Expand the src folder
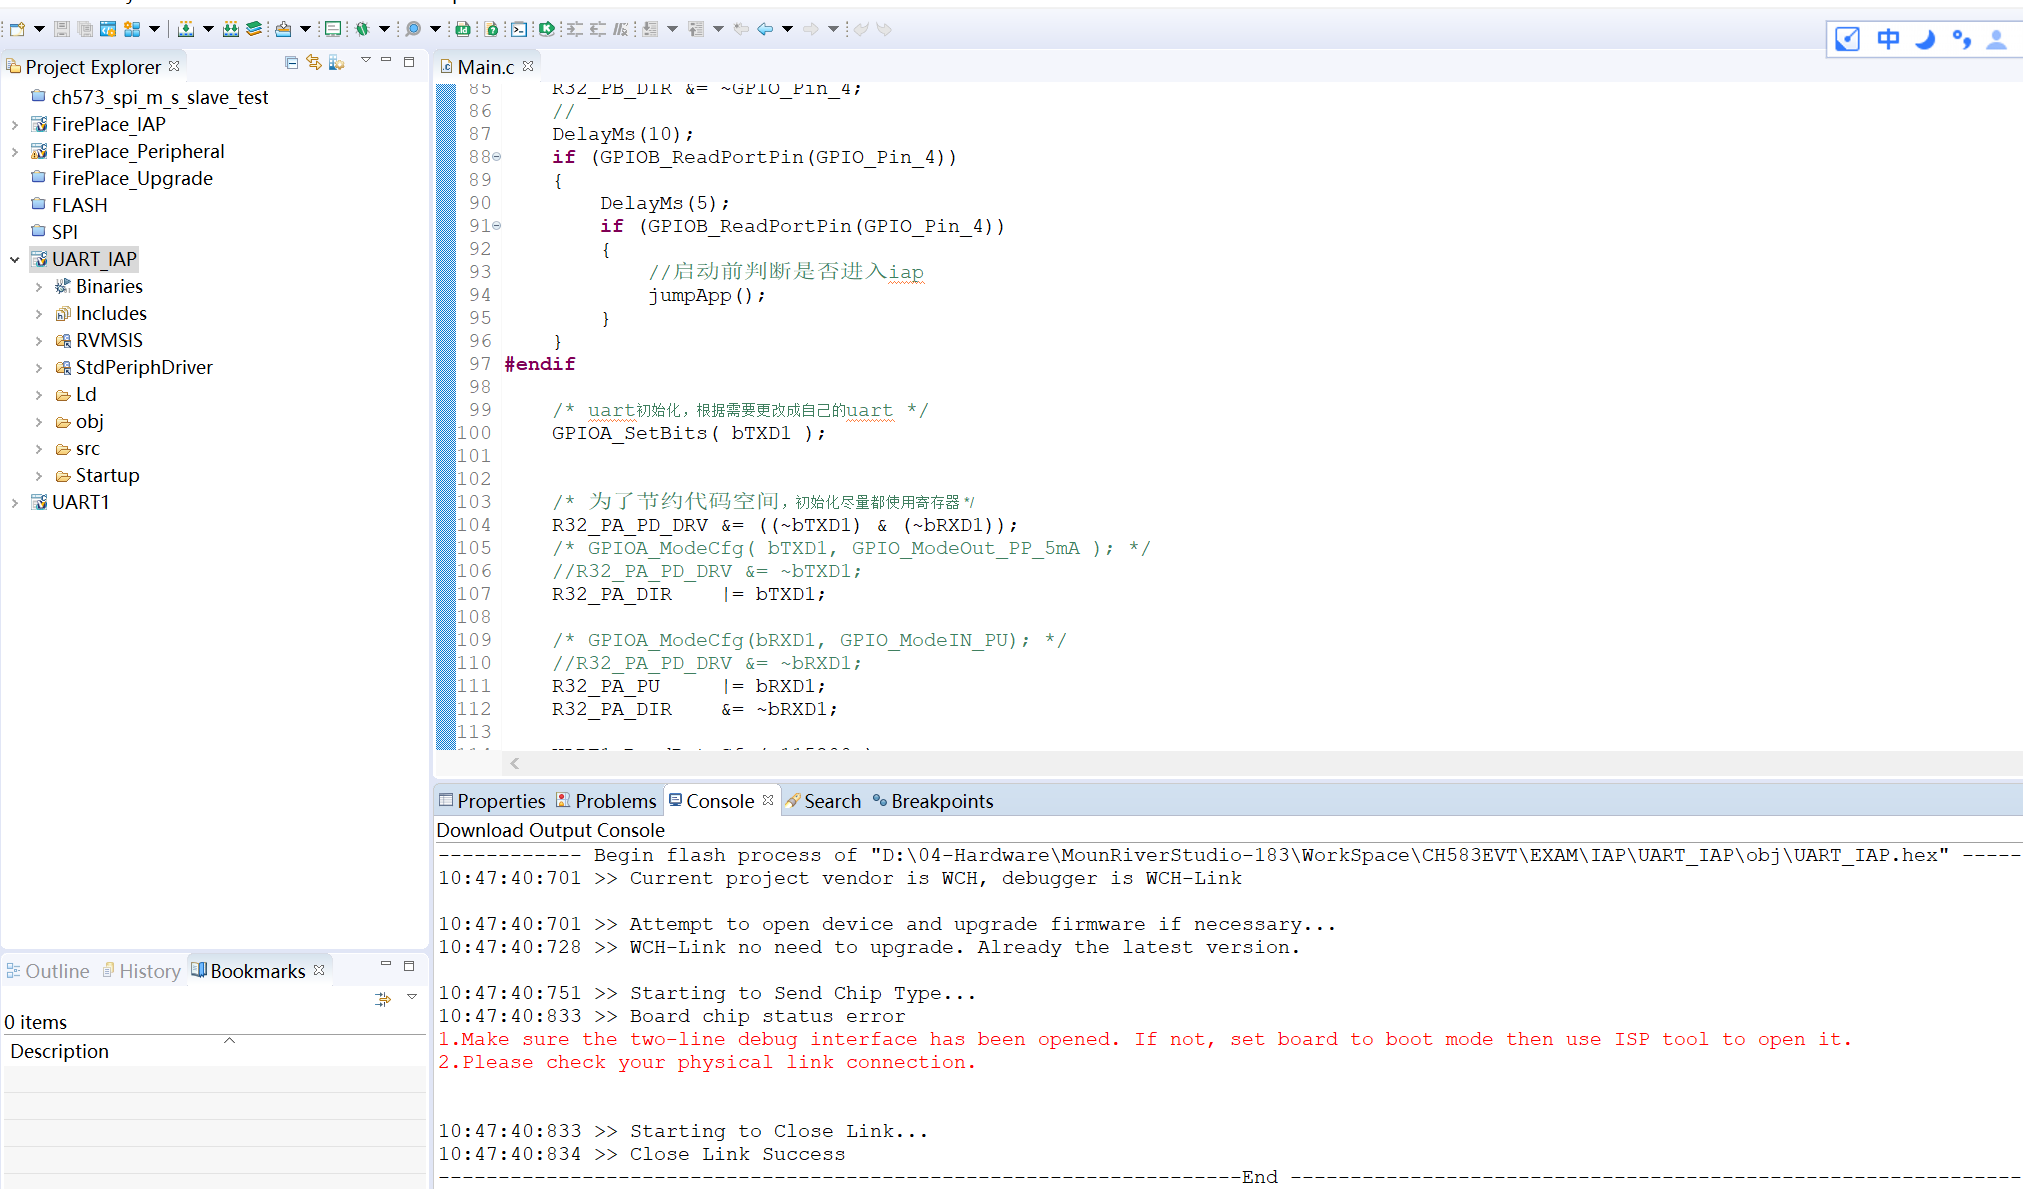The image size is (2023, 1189). [x=38, y=449]
